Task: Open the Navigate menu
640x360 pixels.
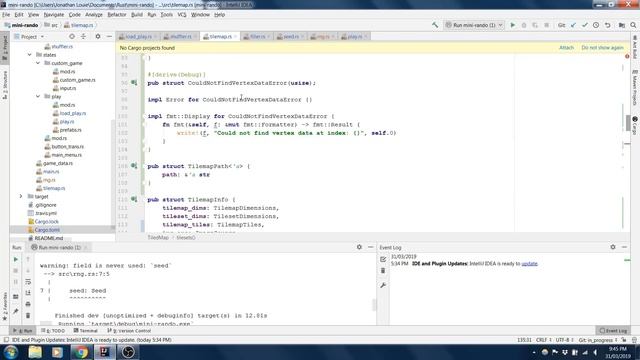Action: coord(53,15)
